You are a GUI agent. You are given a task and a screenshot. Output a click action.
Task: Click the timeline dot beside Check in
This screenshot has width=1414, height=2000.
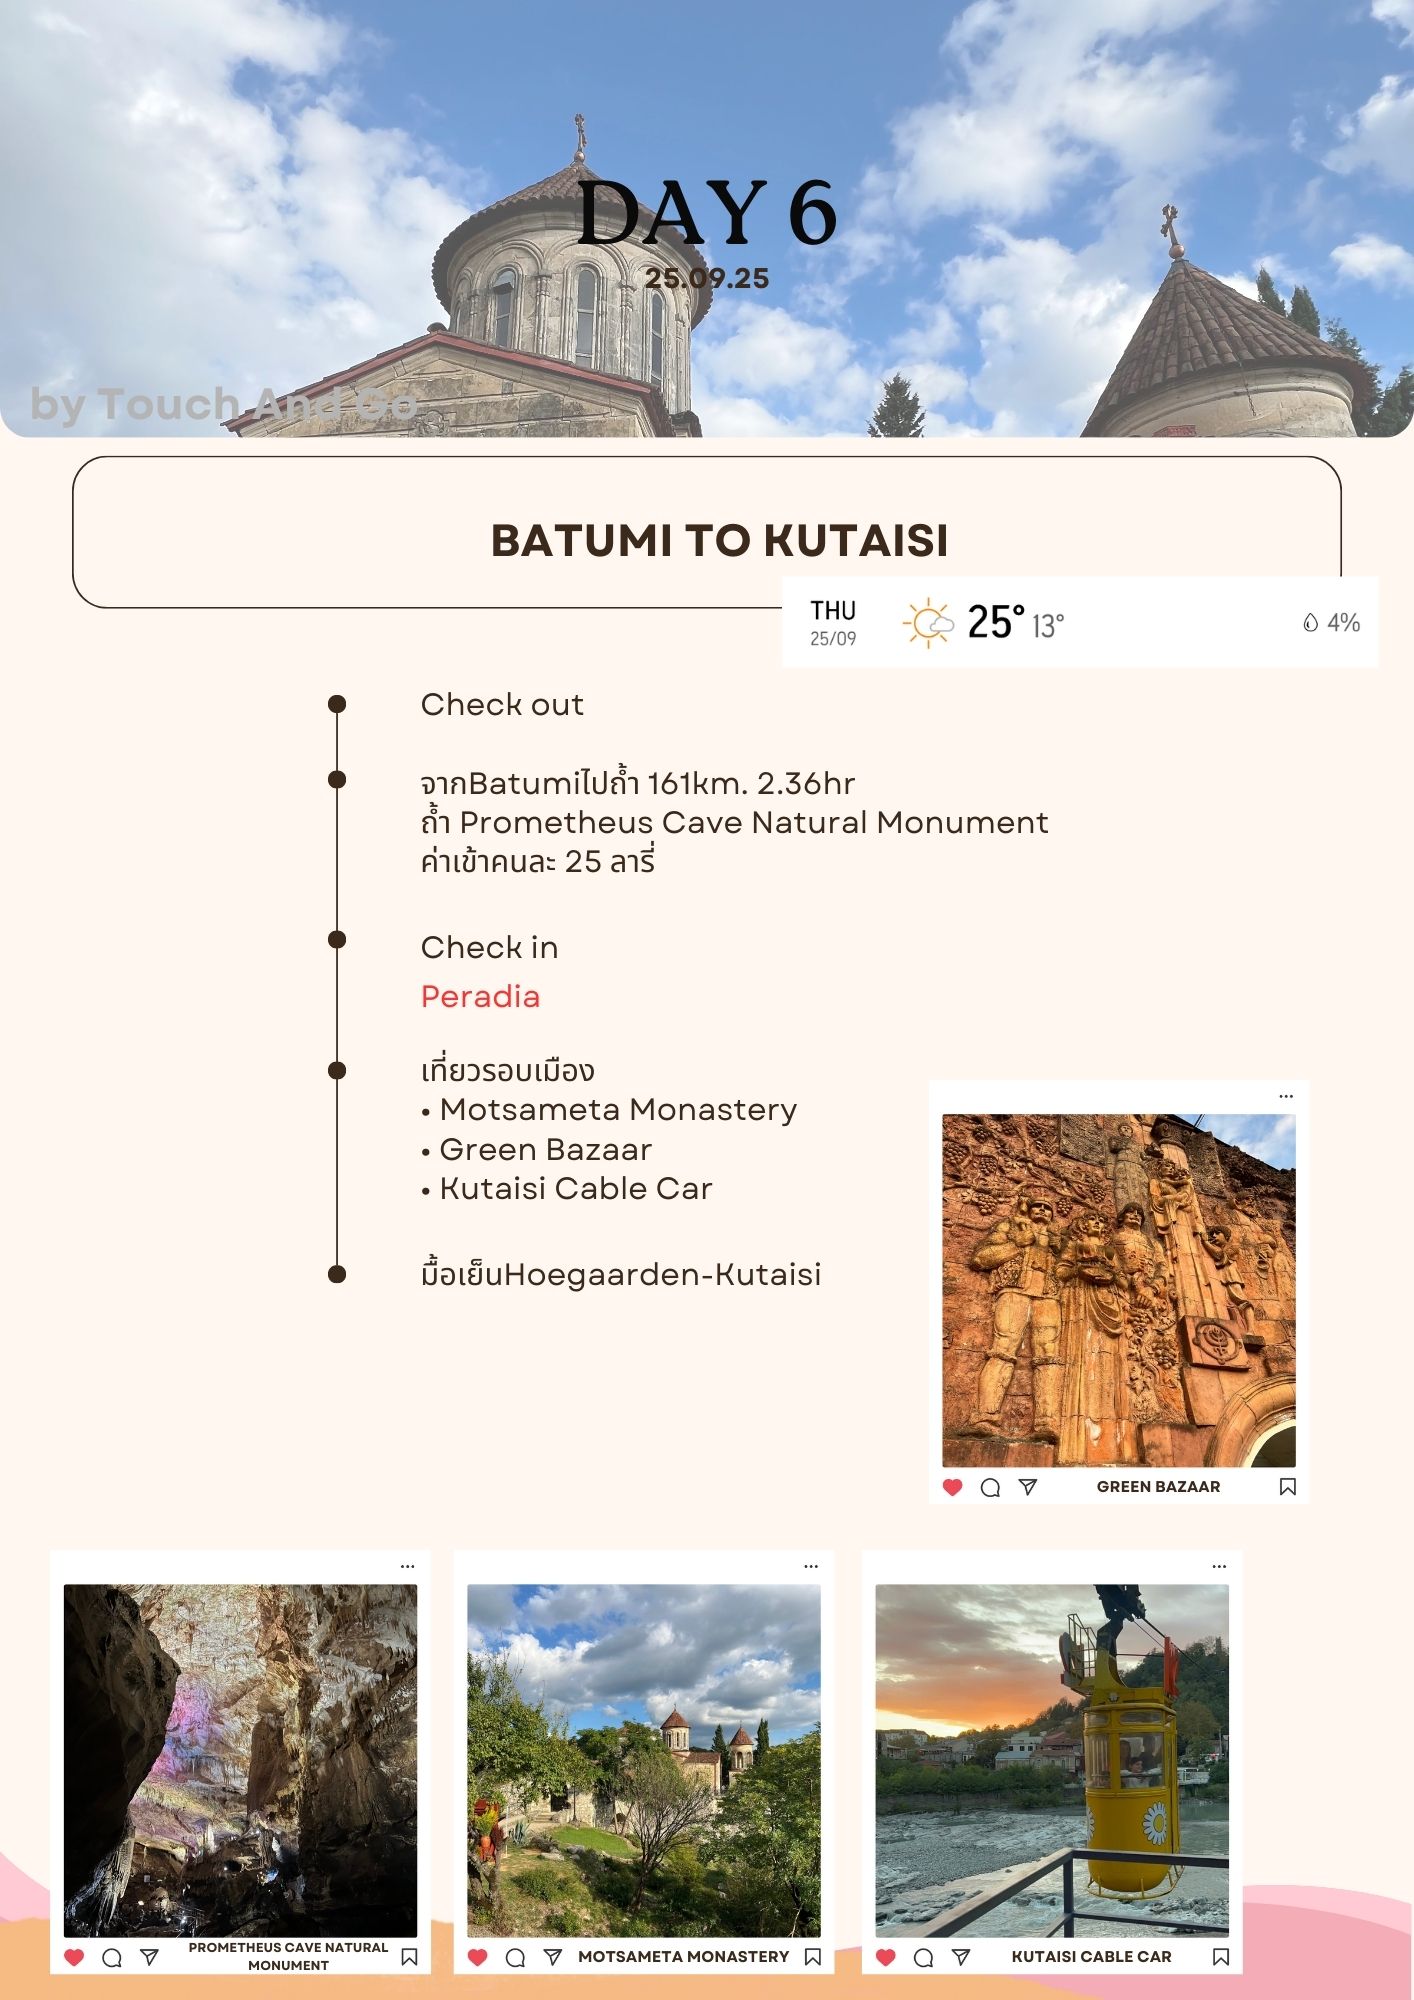coord(337,939)
